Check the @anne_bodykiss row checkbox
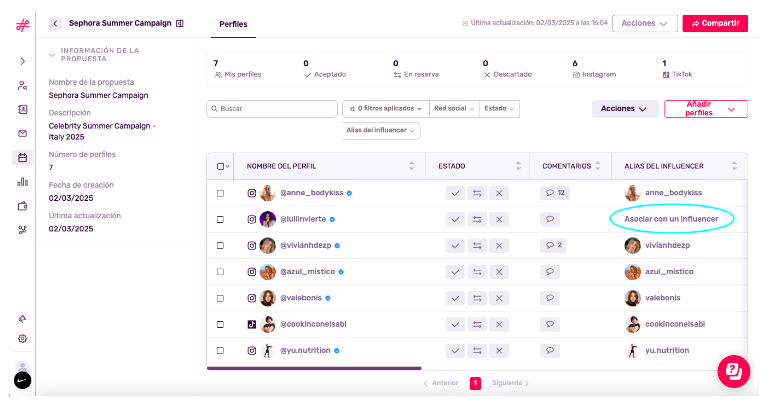 coord(221,193)
